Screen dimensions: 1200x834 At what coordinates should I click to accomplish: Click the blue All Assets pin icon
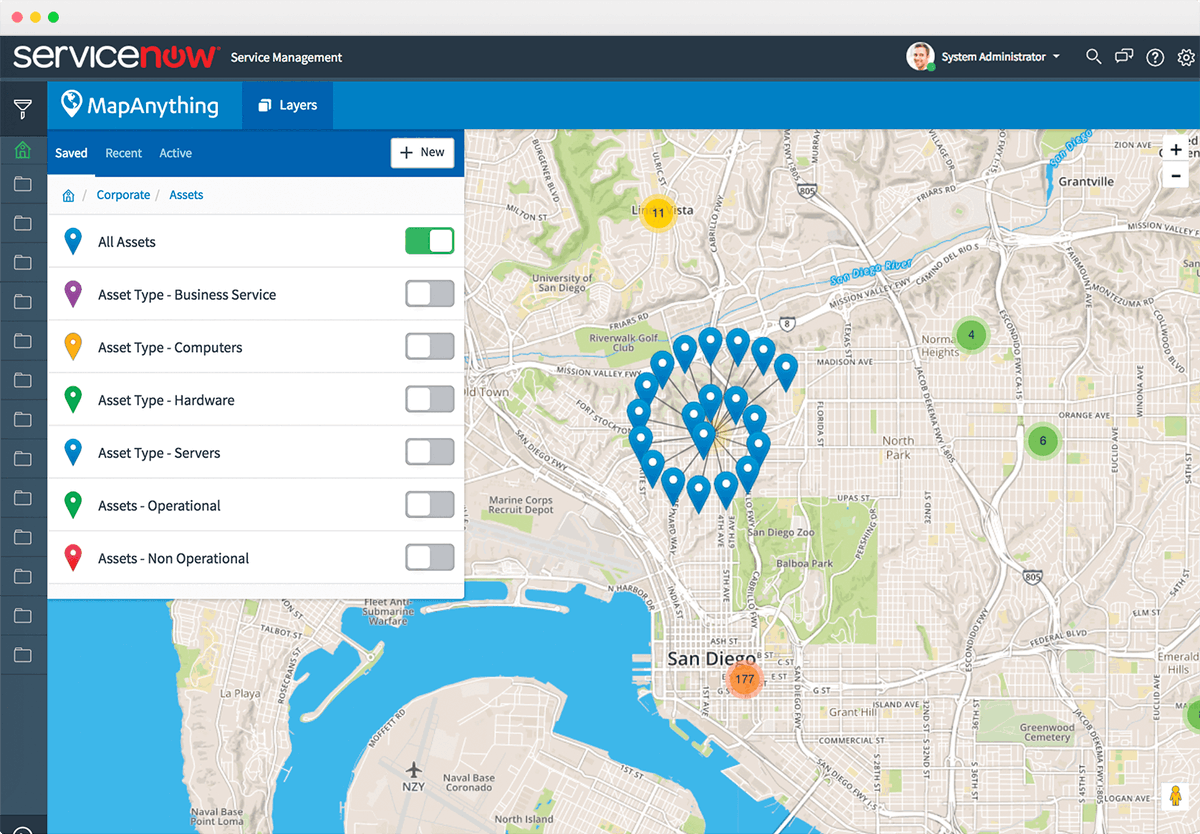pyautogui.click(x=73, y=241)
